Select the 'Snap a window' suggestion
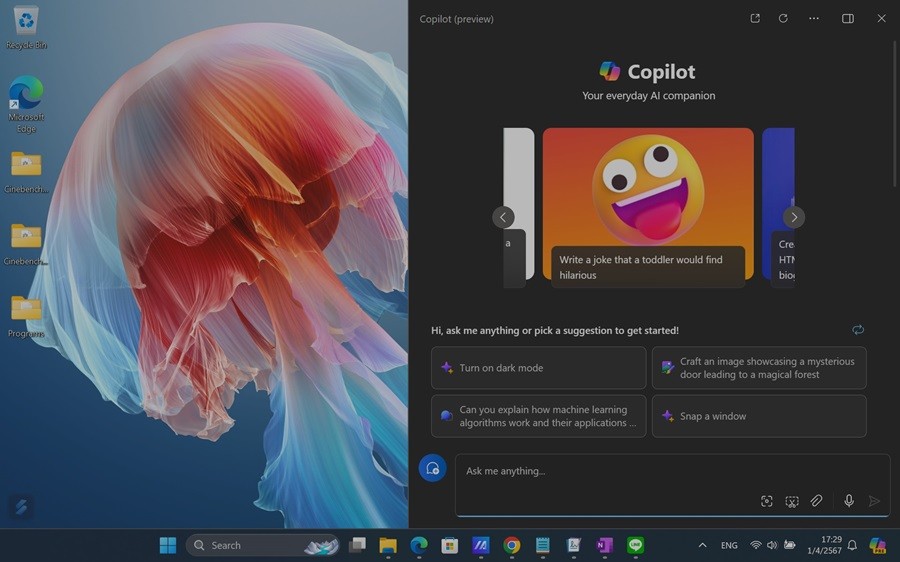Screen dimensions: 900x562 pos(758,416)
